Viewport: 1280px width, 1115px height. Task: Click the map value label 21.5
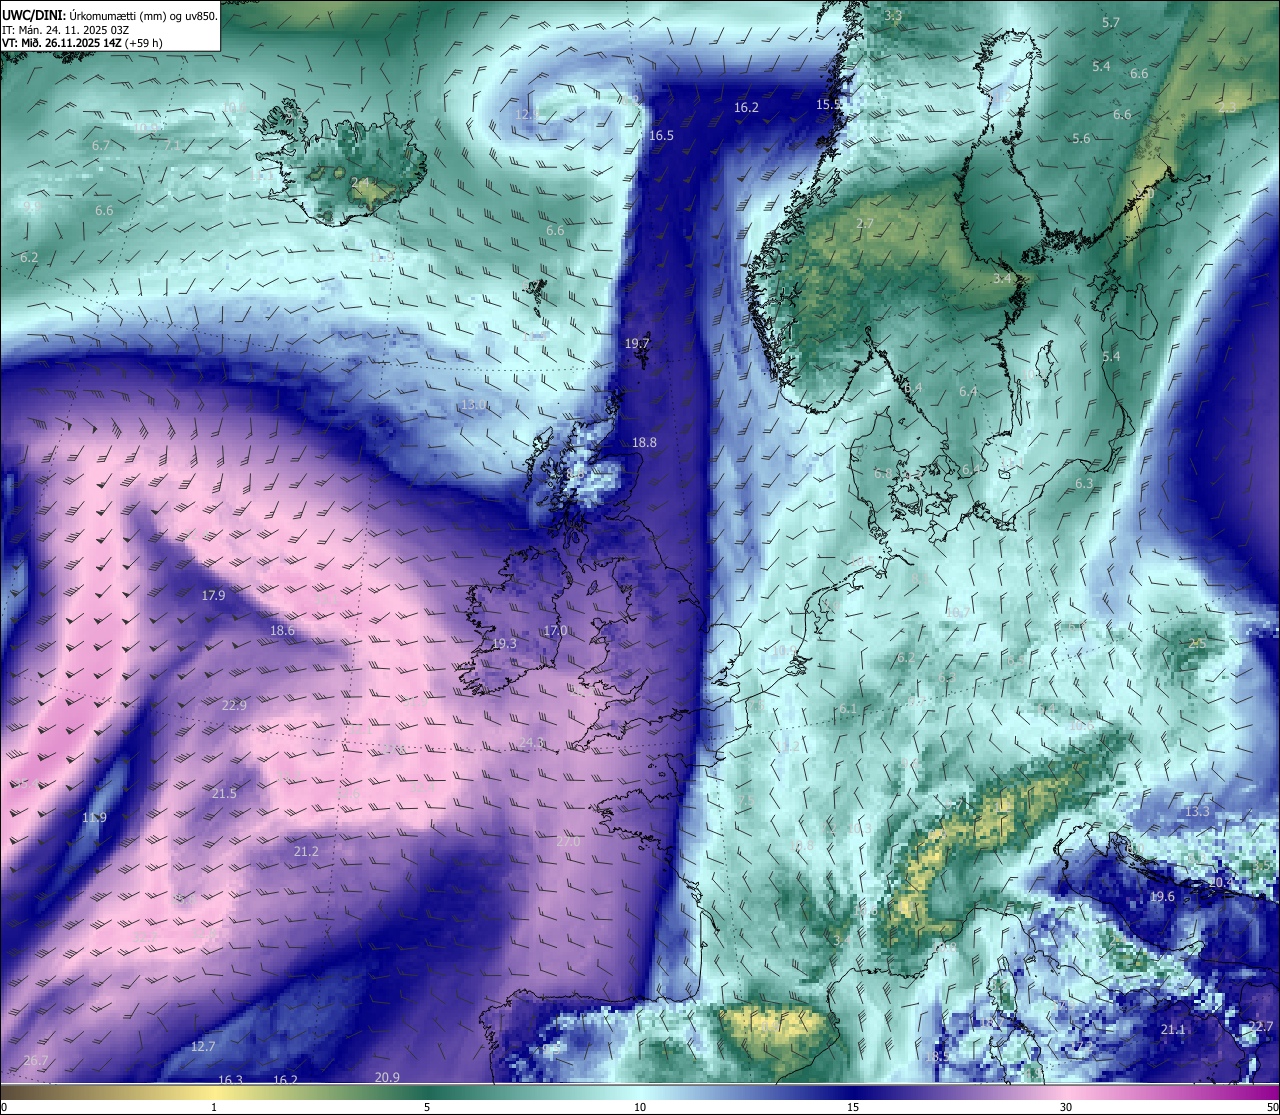(x=224, y=794)
